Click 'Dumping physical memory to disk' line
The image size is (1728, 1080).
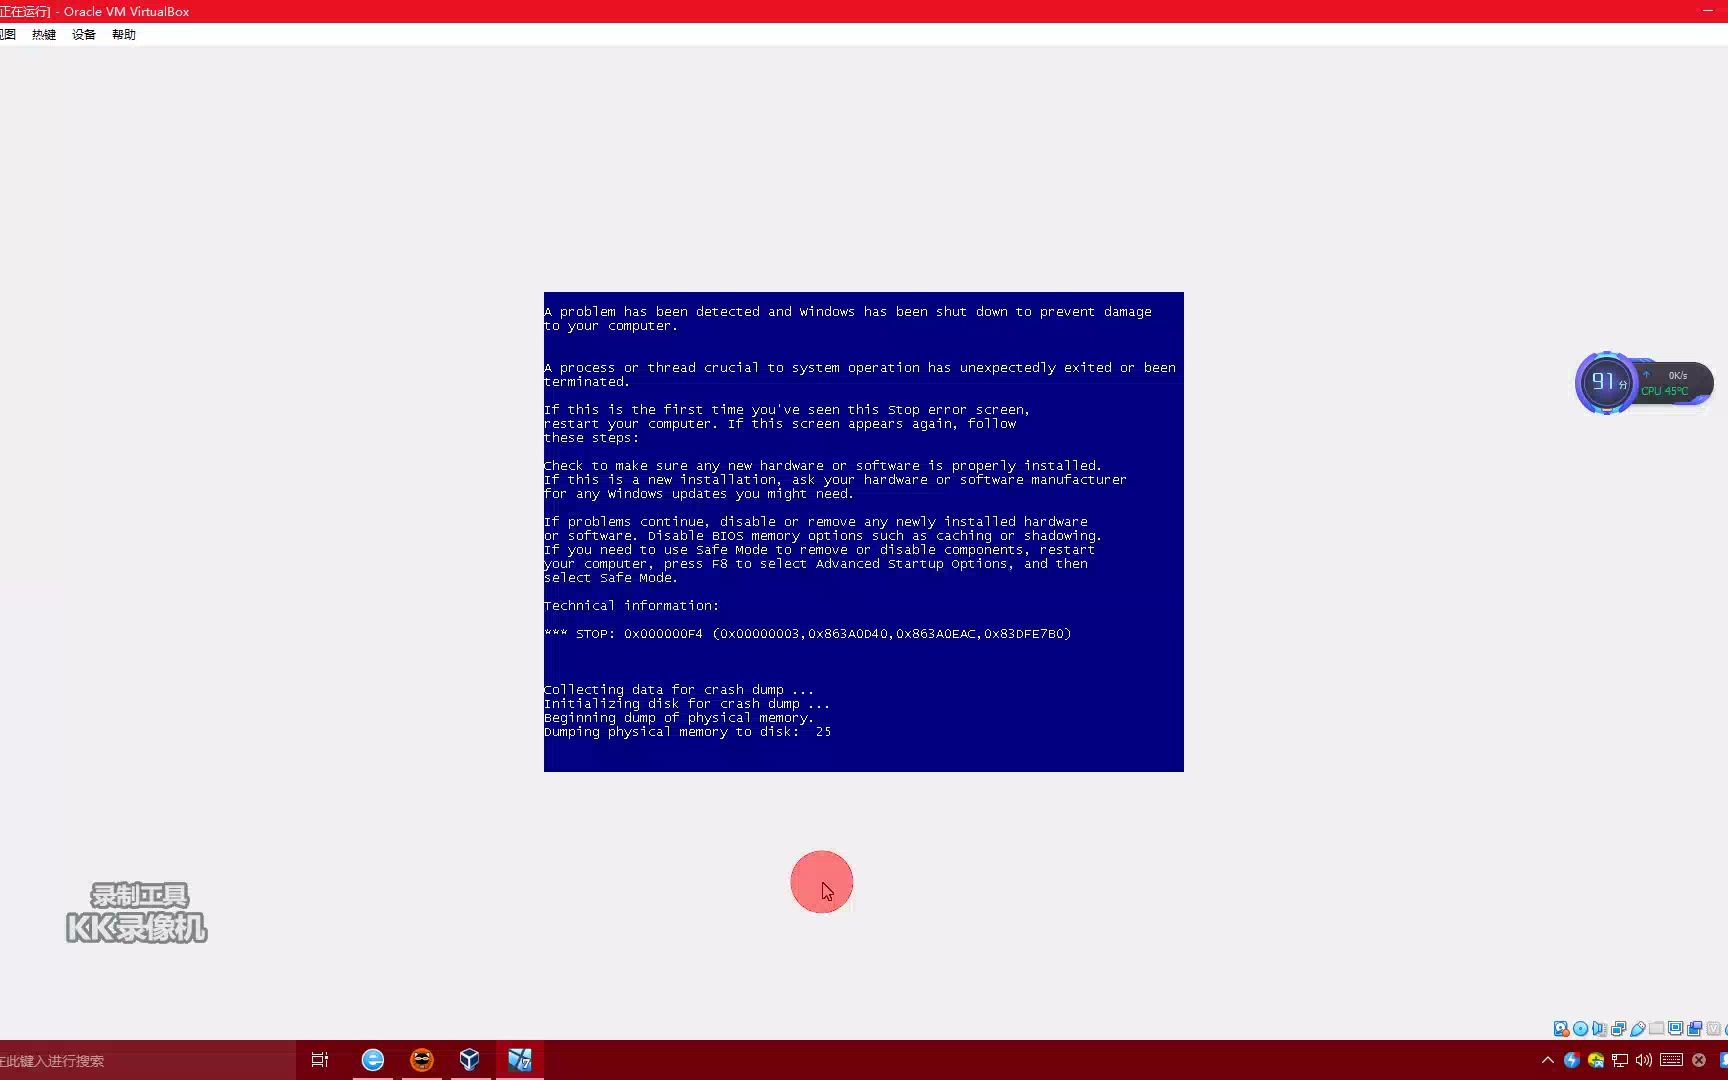[688, 732]
